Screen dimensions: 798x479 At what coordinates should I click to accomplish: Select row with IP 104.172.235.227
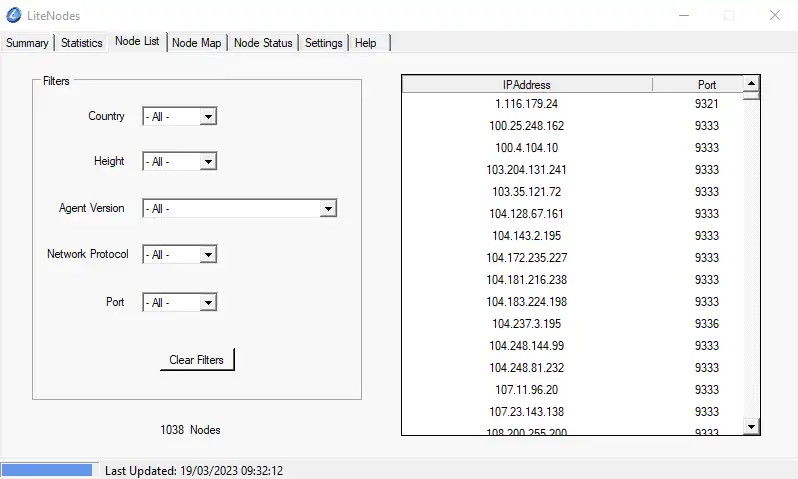click(573, 258)
